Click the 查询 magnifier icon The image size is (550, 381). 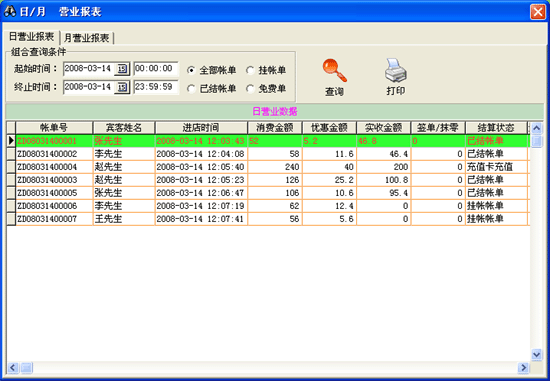[335, 71]
